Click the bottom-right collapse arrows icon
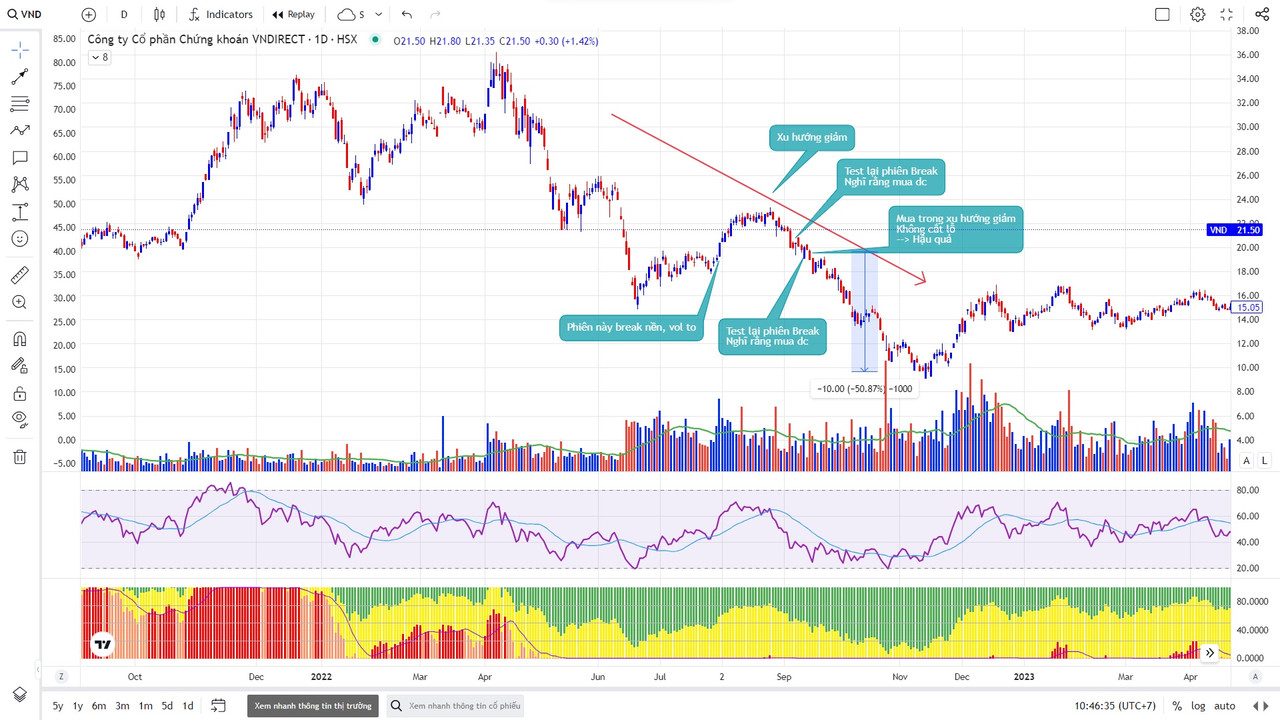The height and width of the screenshot is (720, 1280). (1261, 706)
